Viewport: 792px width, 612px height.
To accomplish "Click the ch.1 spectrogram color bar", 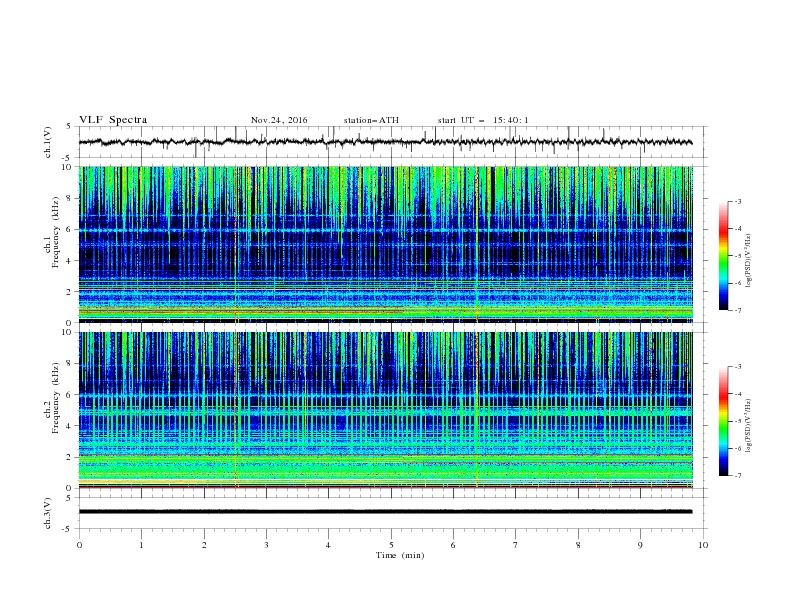I will [723, 256].
